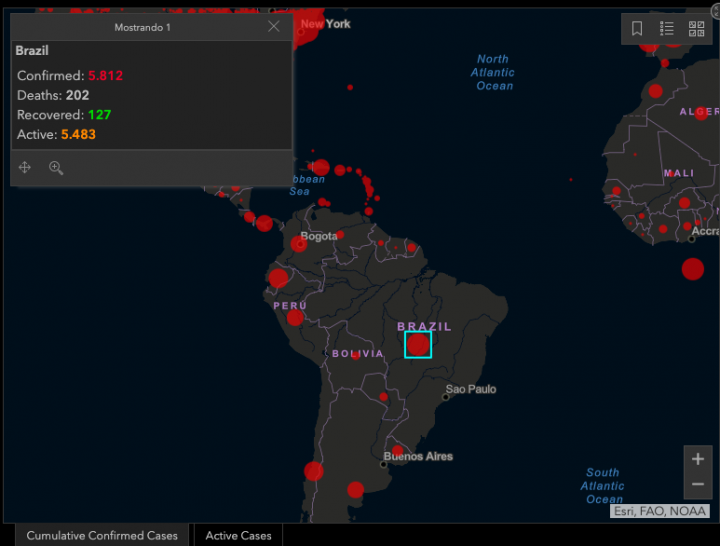Zoom in with the plus button

click(x=698, y=459)
